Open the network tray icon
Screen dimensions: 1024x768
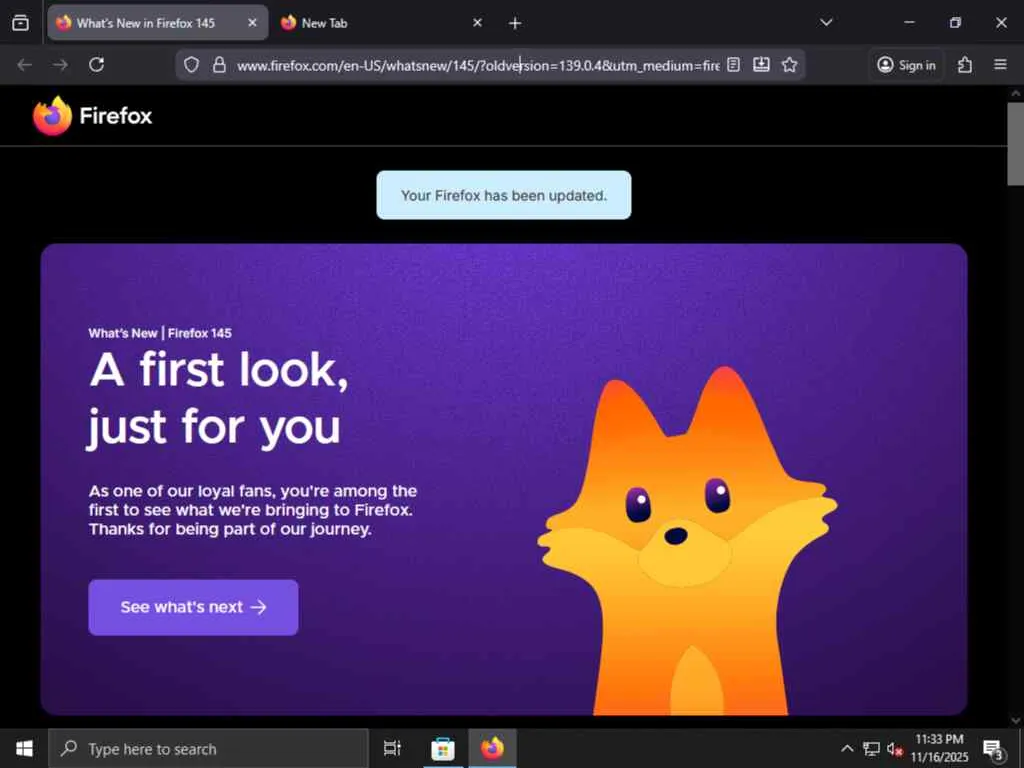pyautogui.click(x=871, y=748)
